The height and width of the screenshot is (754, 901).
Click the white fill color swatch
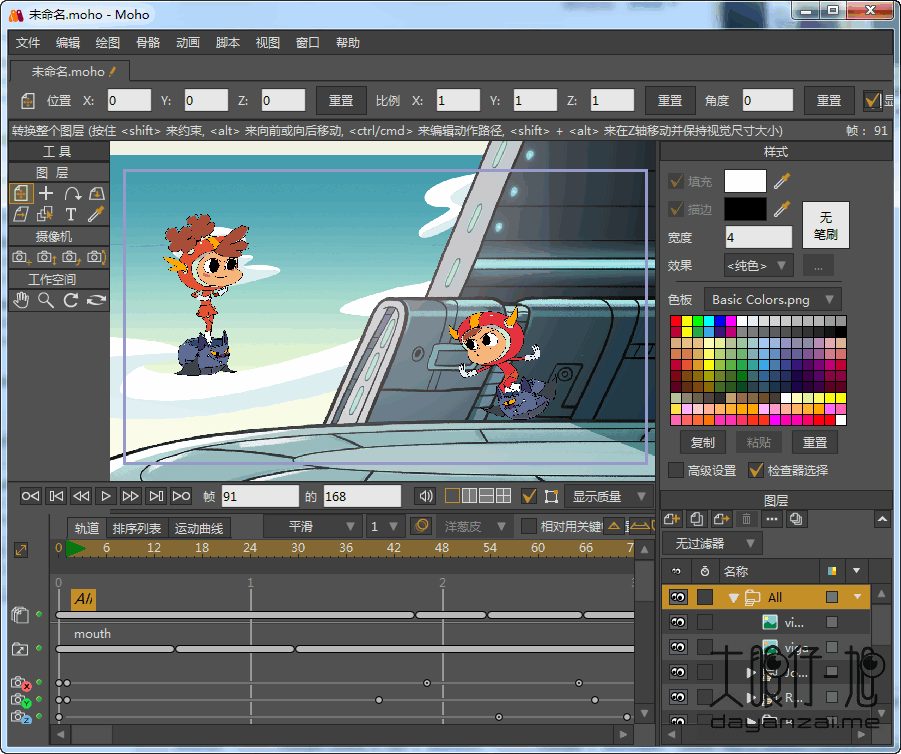pos(745,181)
